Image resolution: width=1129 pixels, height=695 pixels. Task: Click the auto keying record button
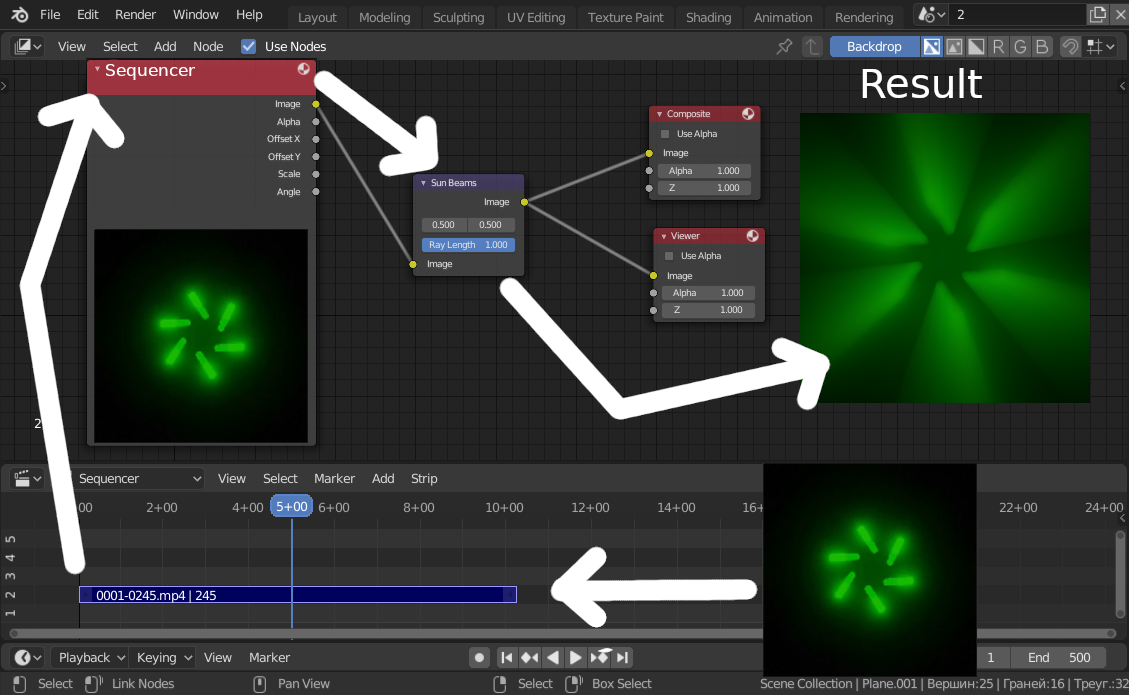tap(479, 658)
